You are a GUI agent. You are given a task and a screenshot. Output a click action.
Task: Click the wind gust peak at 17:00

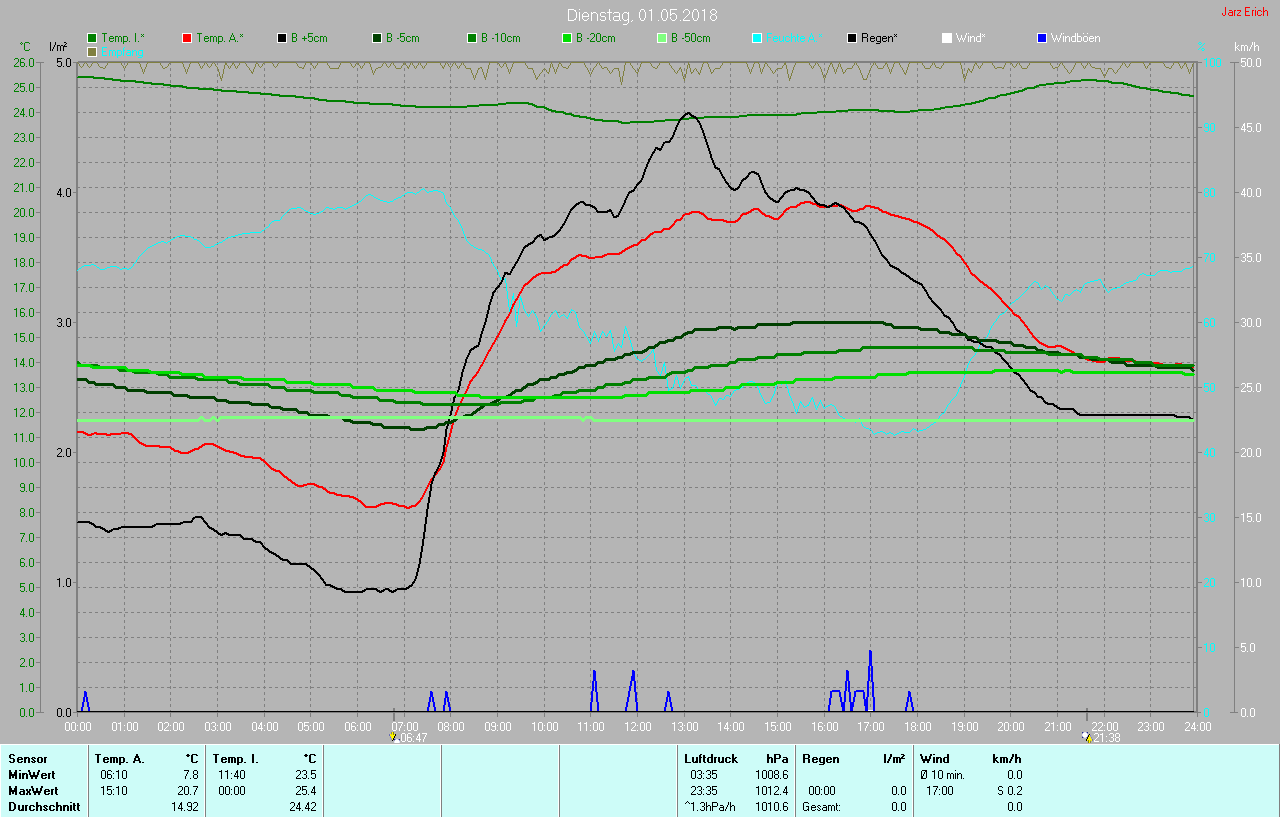tap(870, 653)
